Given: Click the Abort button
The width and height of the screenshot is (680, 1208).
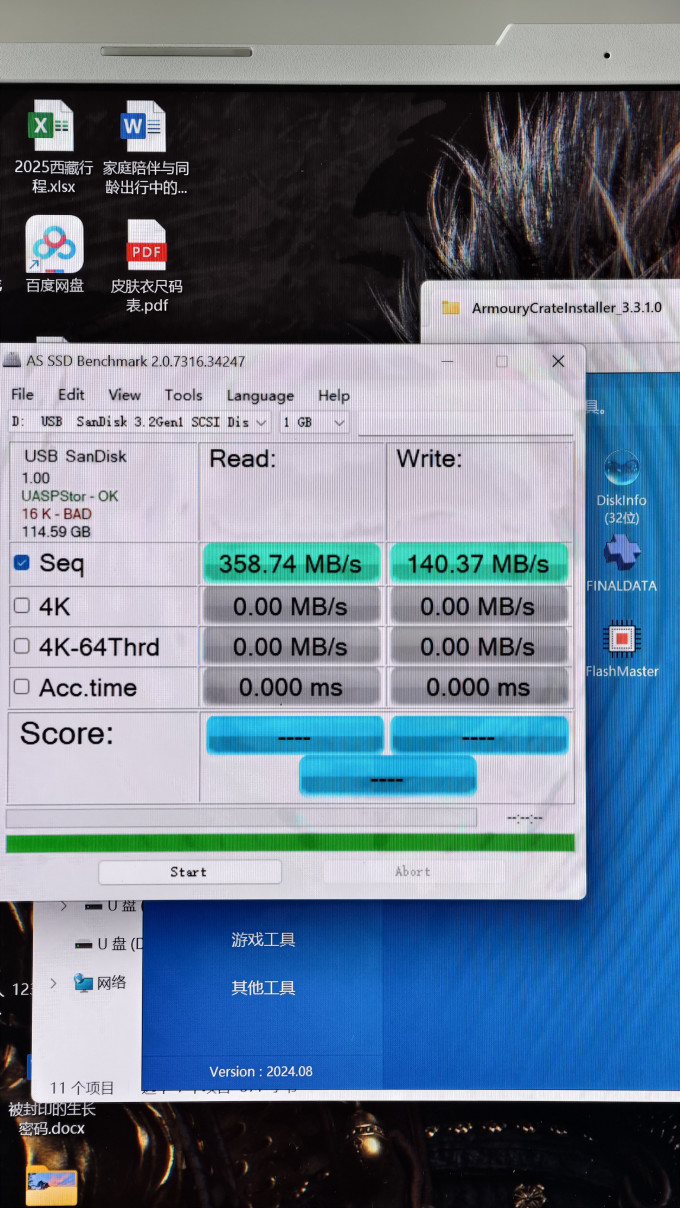Looking at the screenshot, I should coord(413,872).
